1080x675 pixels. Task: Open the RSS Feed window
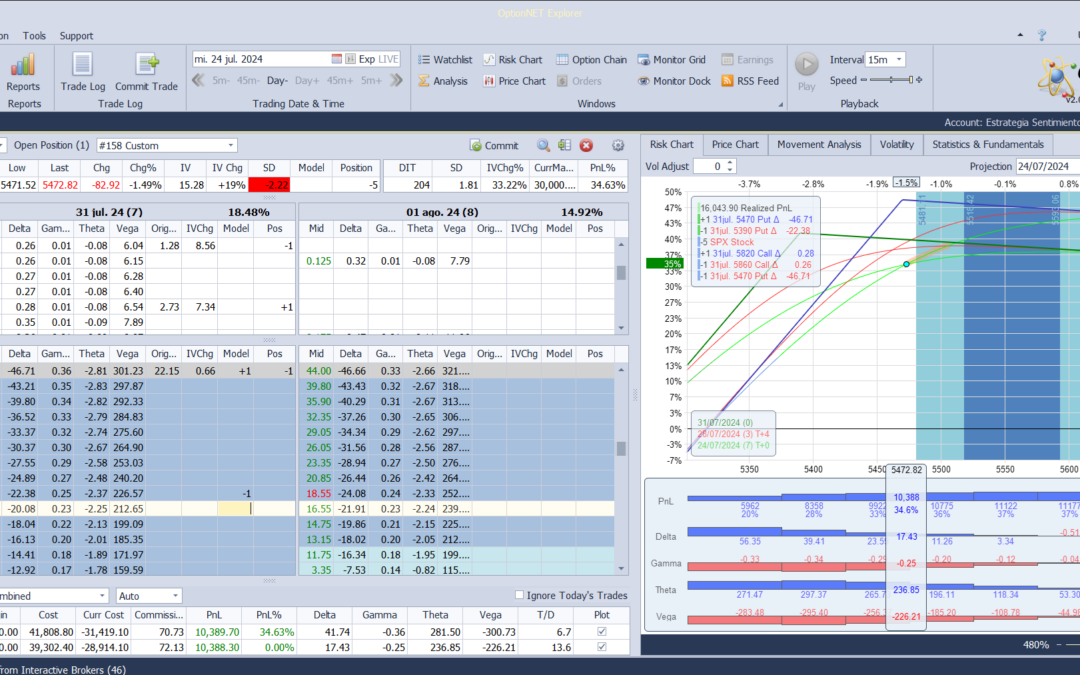749,81
